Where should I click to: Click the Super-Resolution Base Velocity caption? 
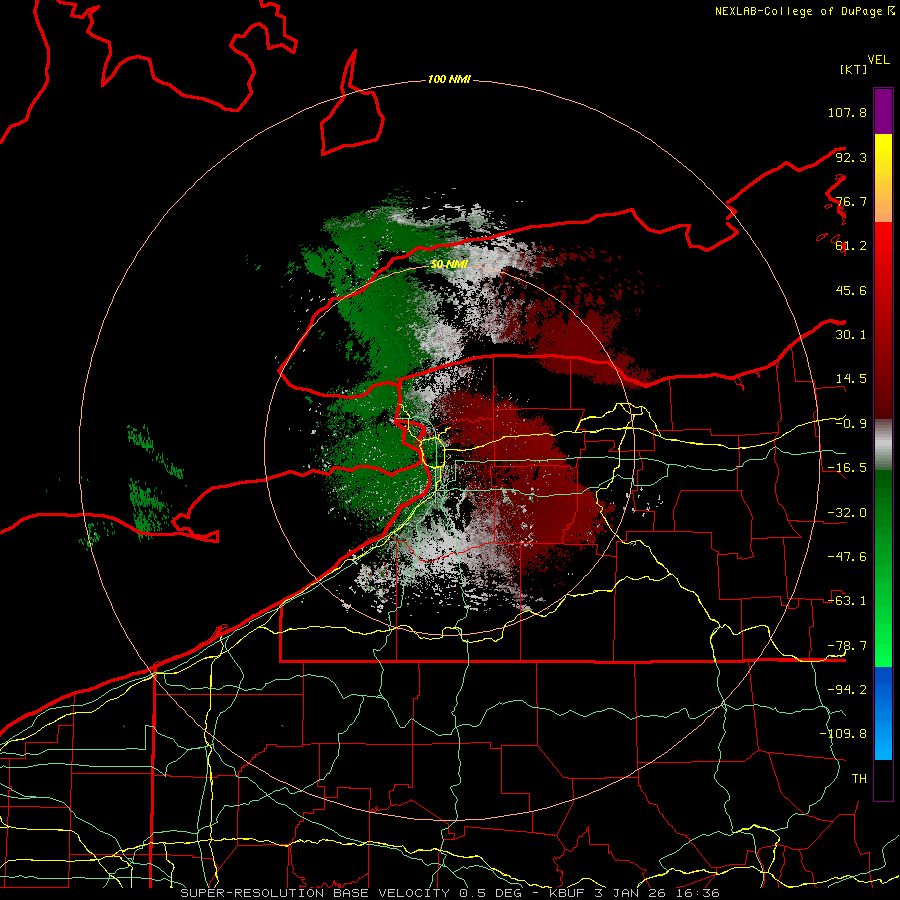click(449, 893)
